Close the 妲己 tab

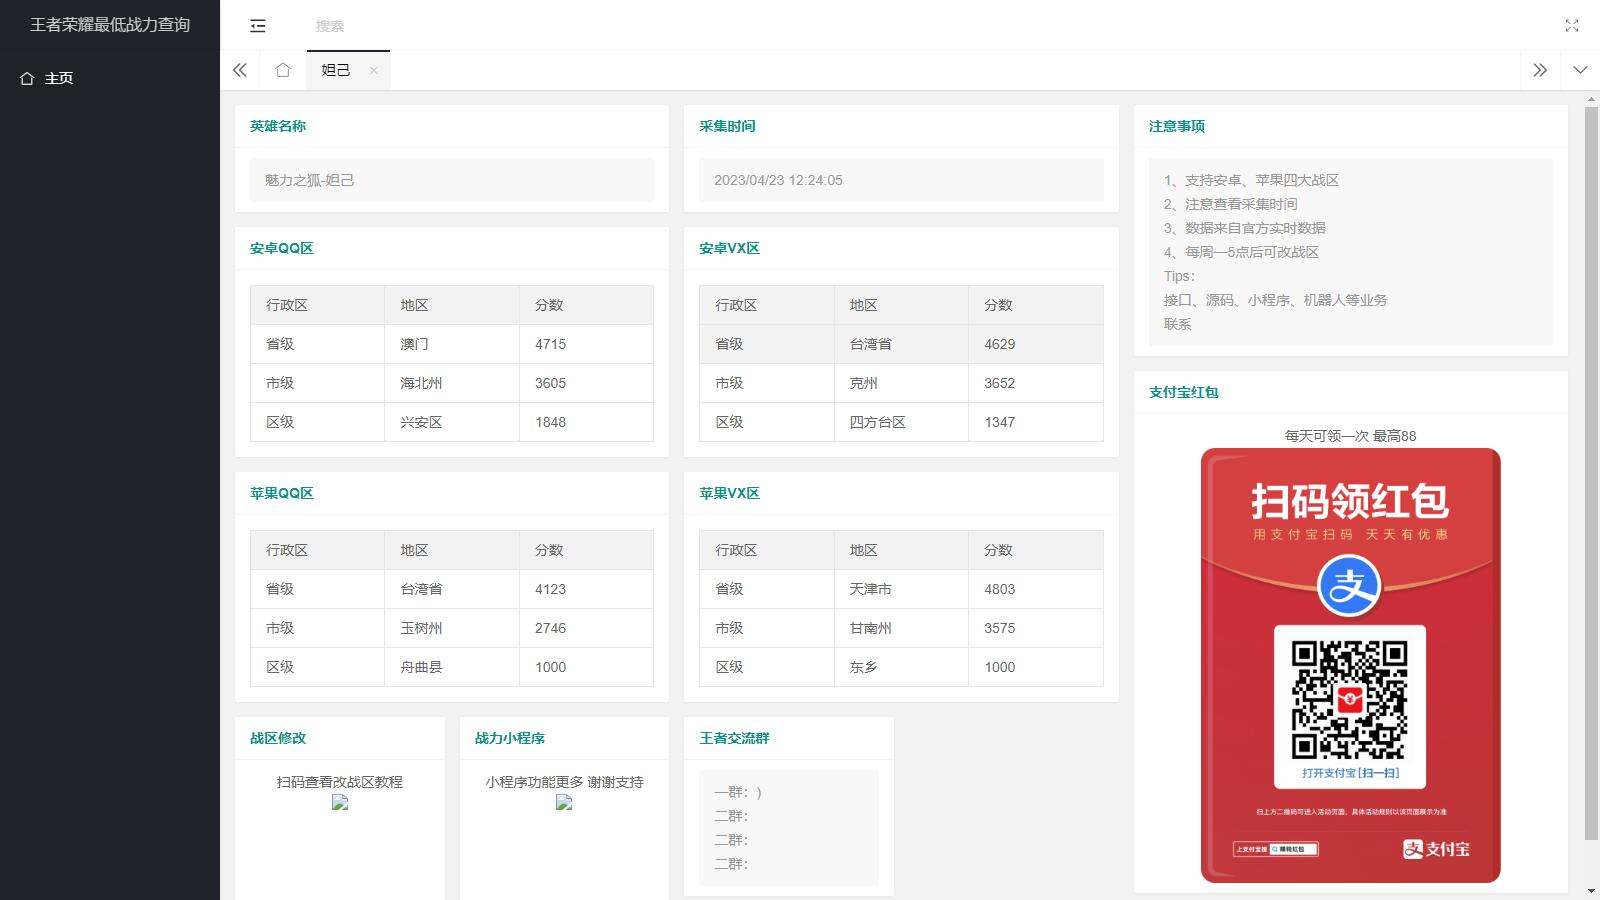coord(374,70)
